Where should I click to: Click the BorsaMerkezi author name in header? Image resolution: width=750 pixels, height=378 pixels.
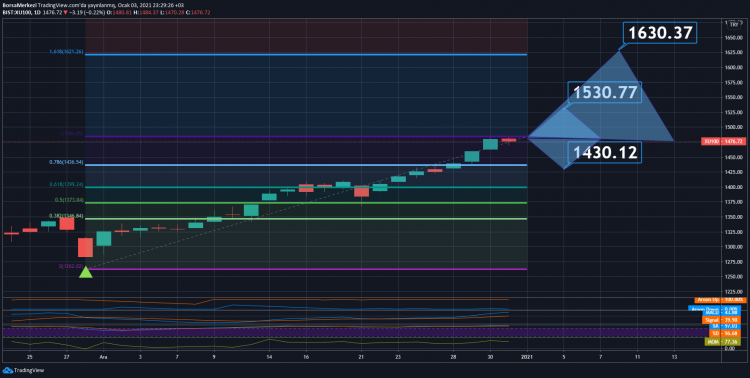click(x=19, y=5)
